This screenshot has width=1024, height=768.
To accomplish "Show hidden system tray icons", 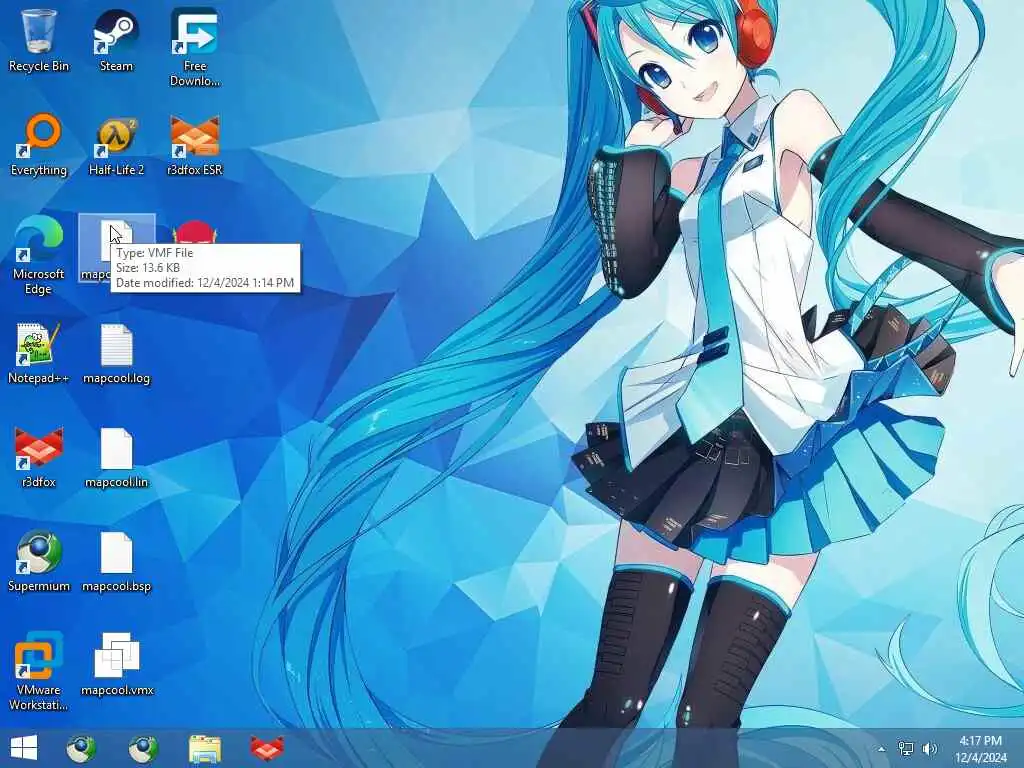I will click(x=882, y=749).
